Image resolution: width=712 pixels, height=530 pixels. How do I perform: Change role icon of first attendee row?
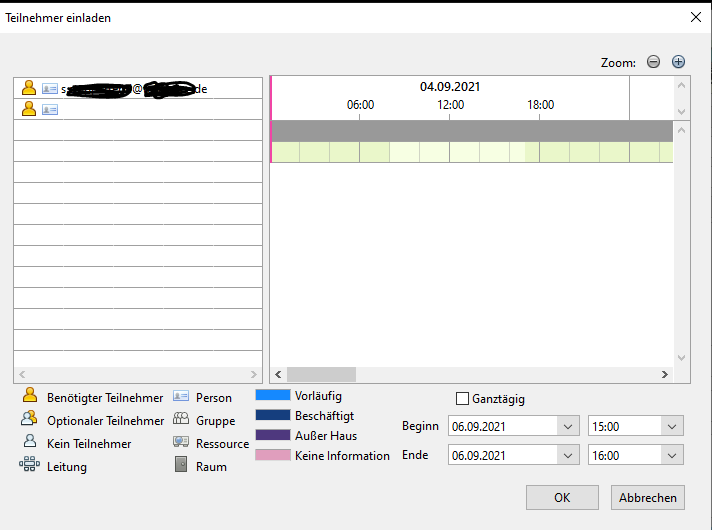click(29, 88)
